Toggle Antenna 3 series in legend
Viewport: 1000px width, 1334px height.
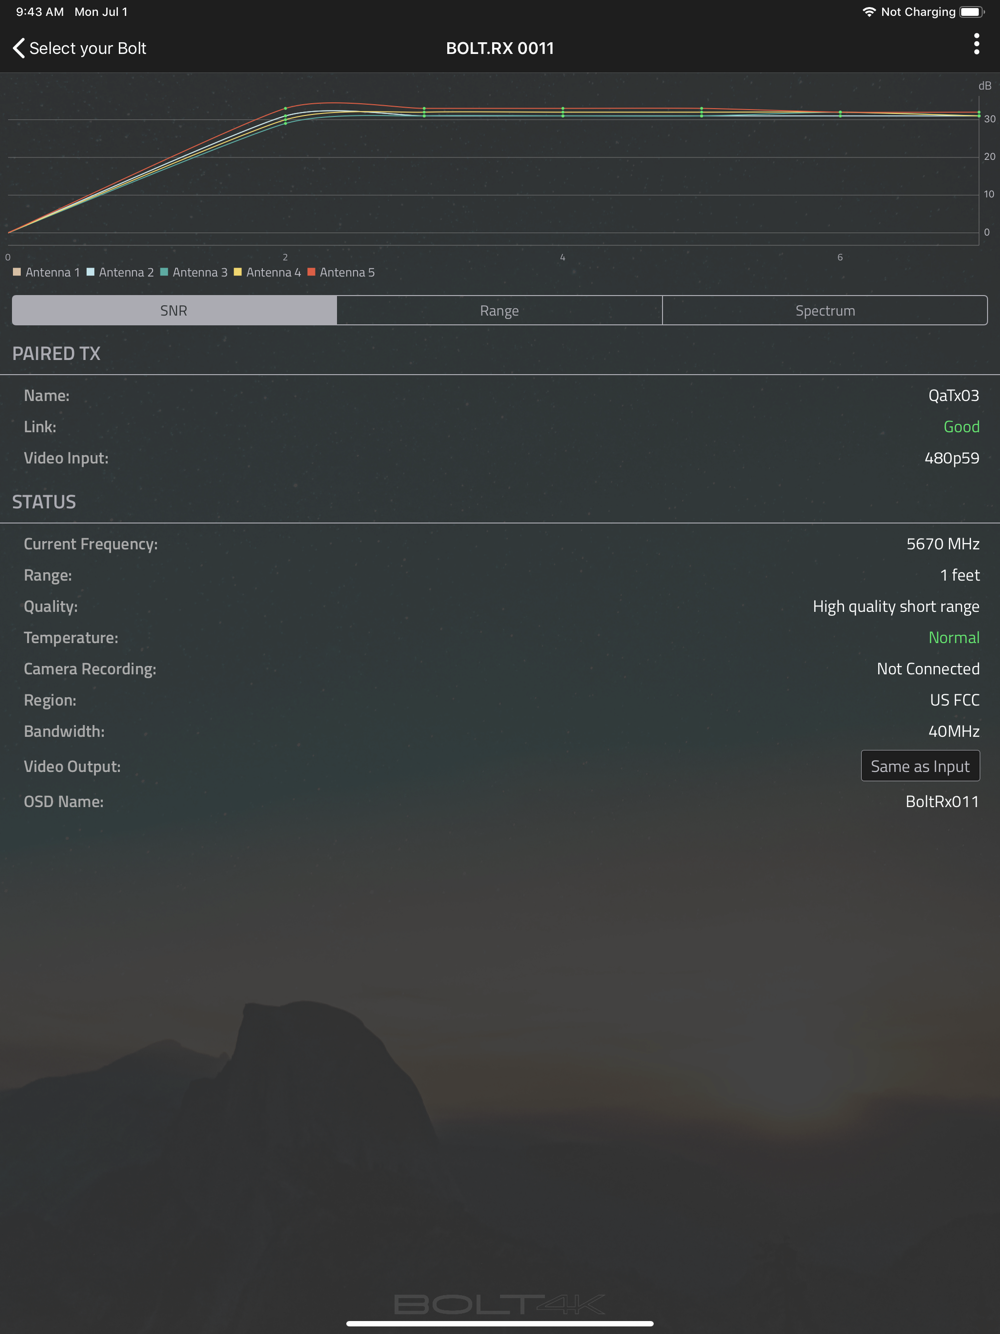click(194, 272)
